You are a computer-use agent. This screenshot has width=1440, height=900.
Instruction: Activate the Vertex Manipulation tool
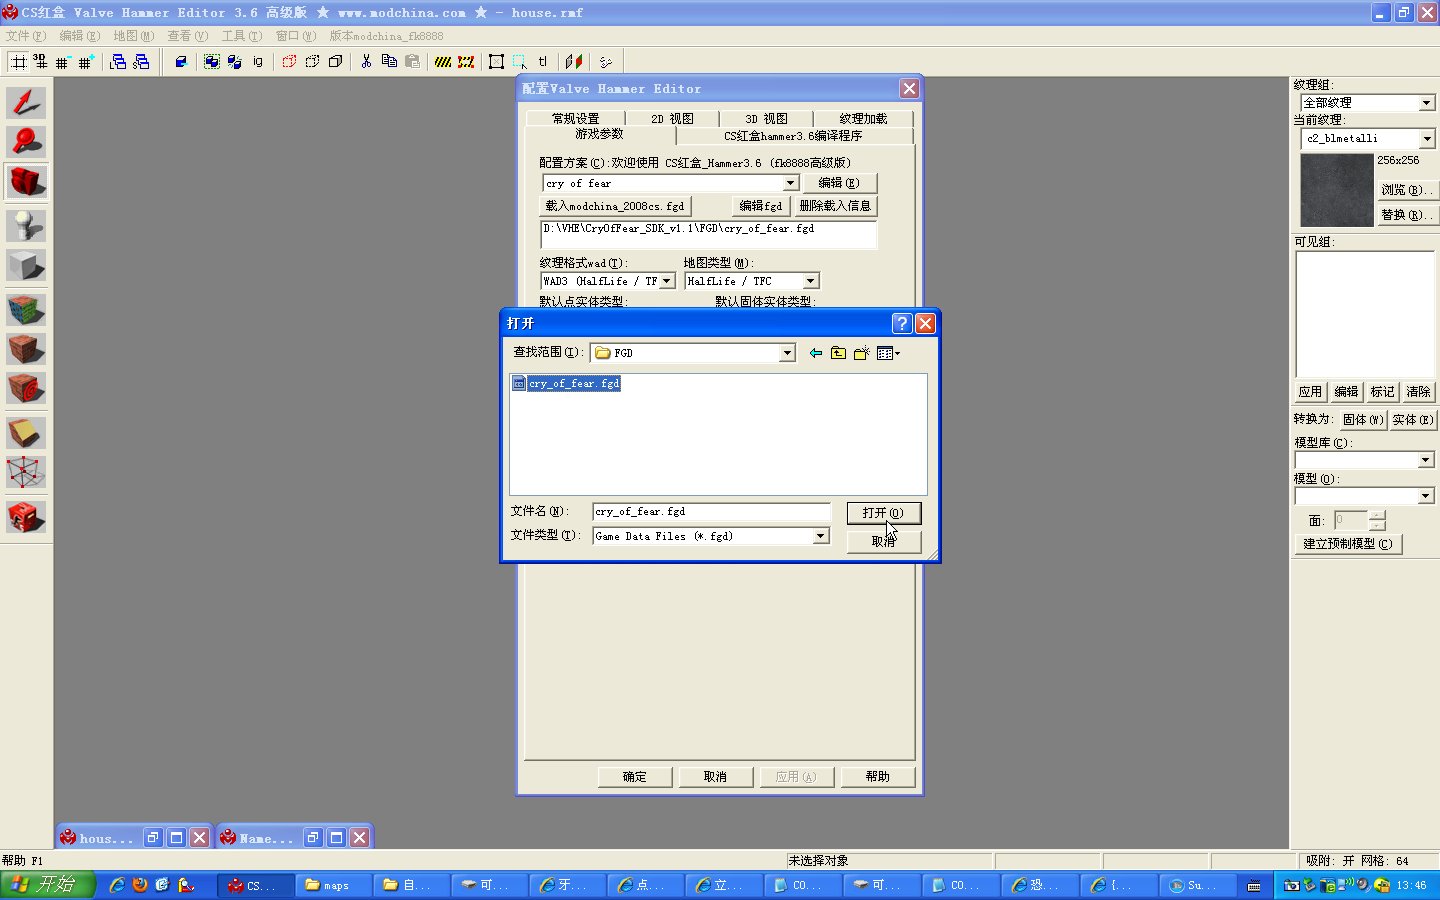coord(26,472)
